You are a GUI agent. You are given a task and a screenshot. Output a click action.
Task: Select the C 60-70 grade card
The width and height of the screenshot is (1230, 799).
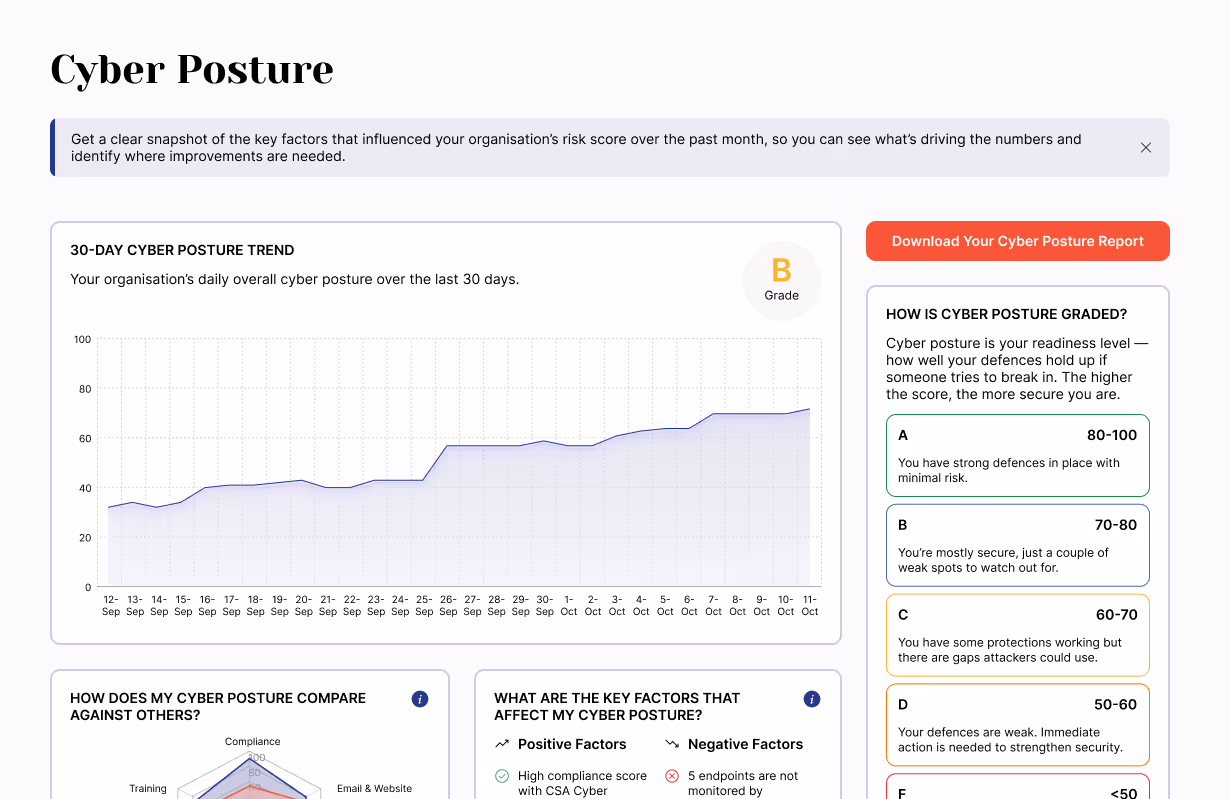pos(1017,635)
